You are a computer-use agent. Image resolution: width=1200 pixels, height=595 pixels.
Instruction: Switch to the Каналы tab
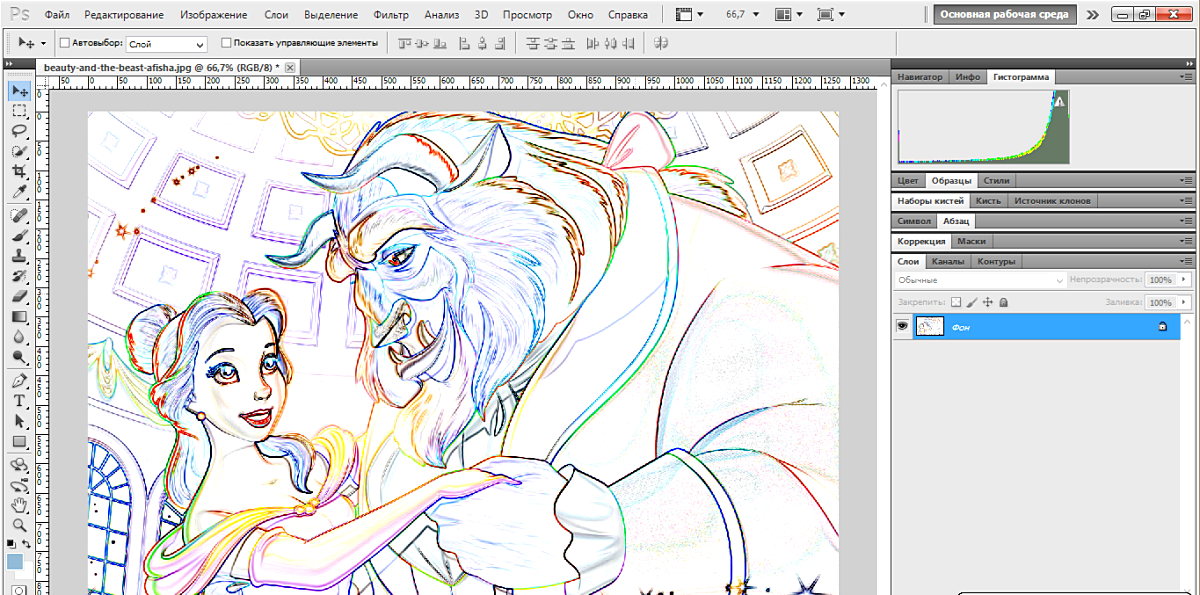946,261
